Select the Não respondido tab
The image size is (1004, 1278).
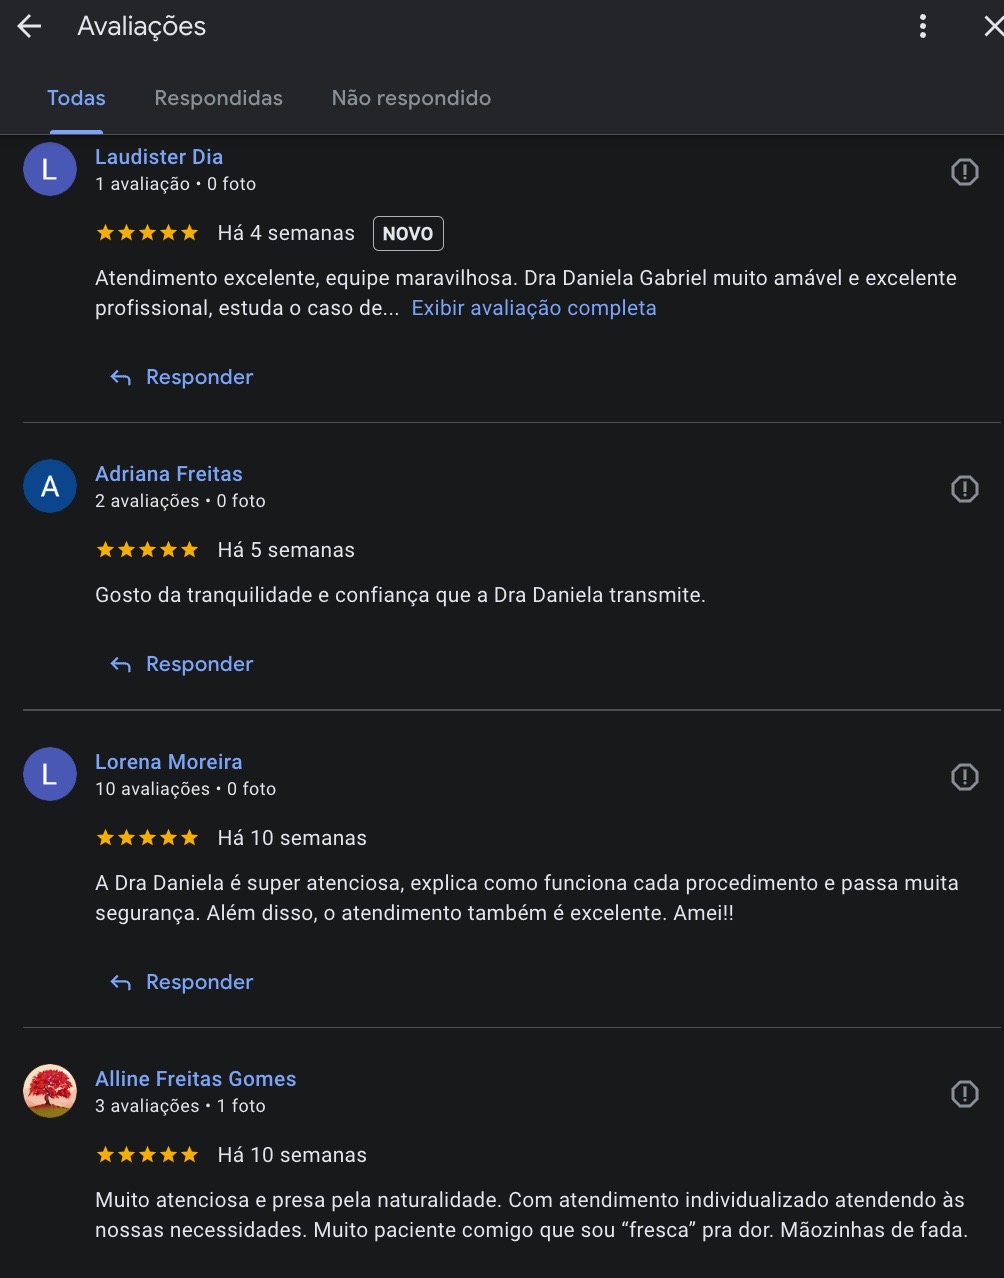pyautogui.click(x=411, y=98)
